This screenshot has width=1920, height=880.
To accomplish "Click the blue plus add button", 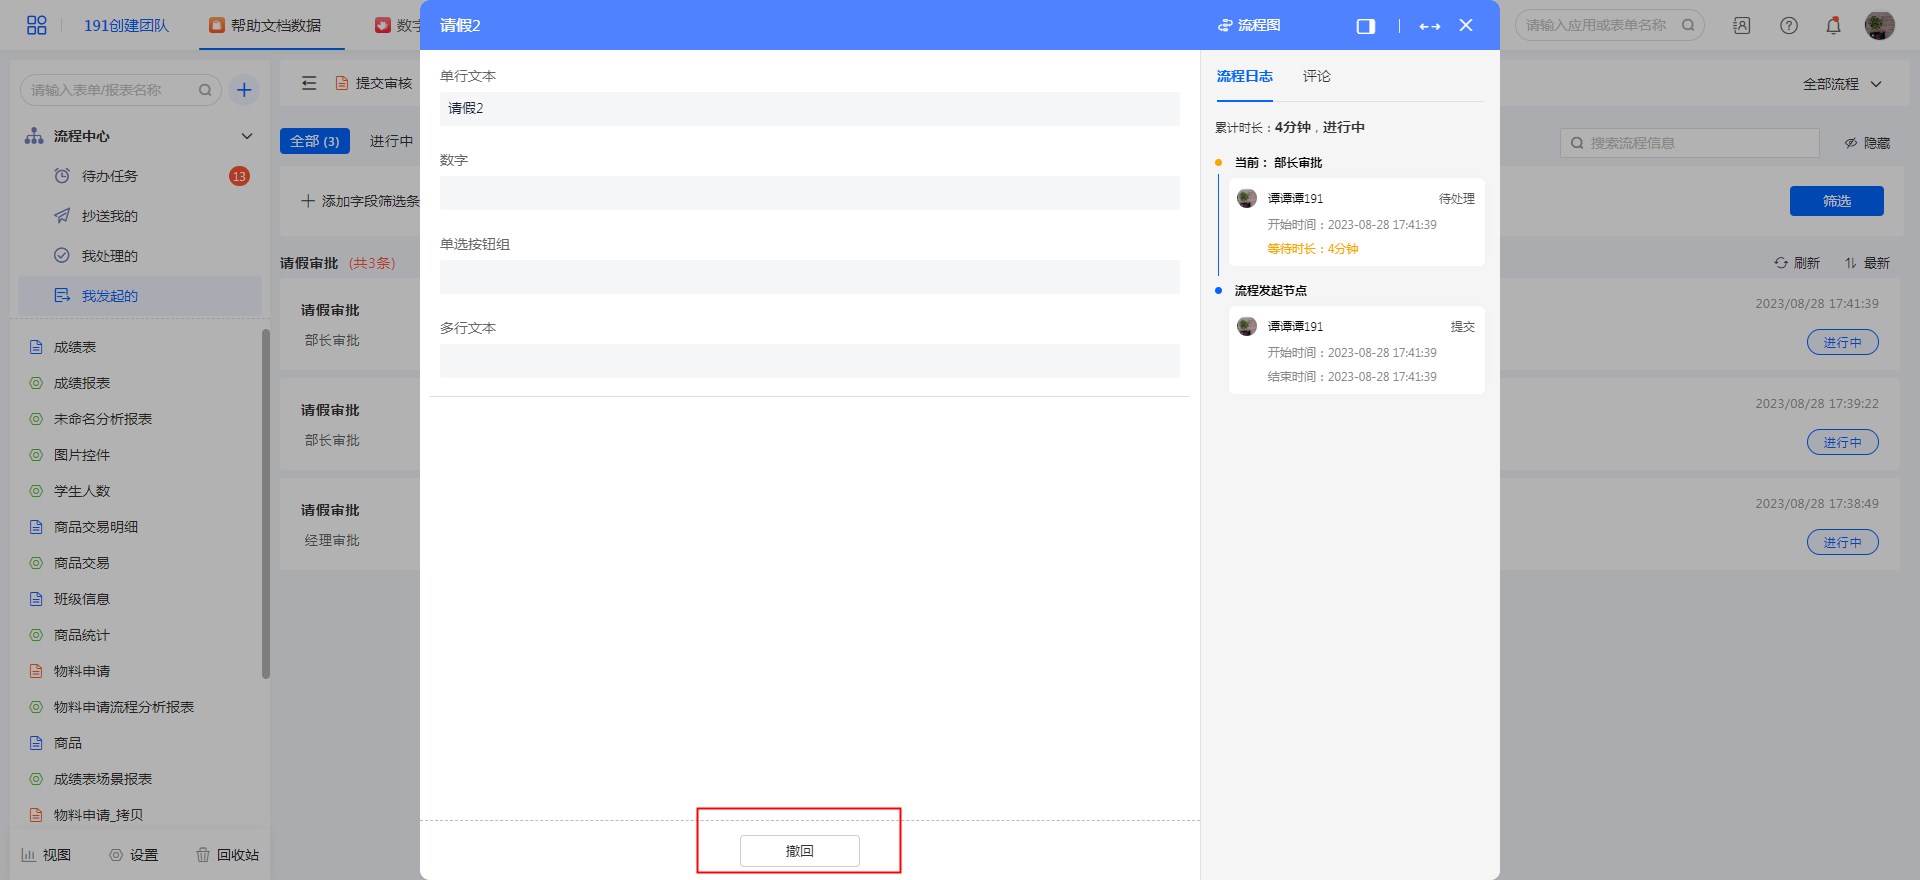I will pyautogui.click(x=244, y=90).
